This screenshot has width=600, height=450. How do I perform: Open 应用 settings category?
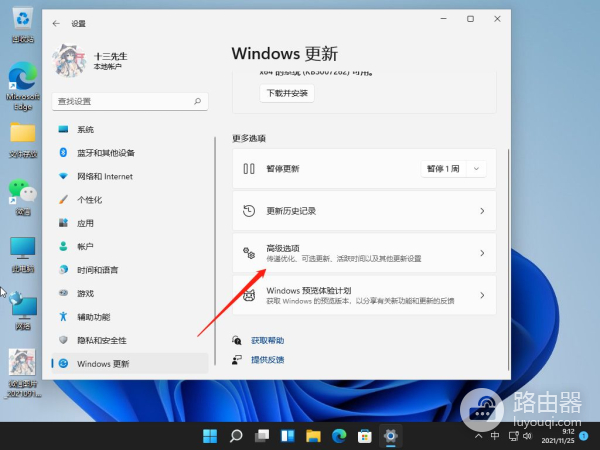130,223
